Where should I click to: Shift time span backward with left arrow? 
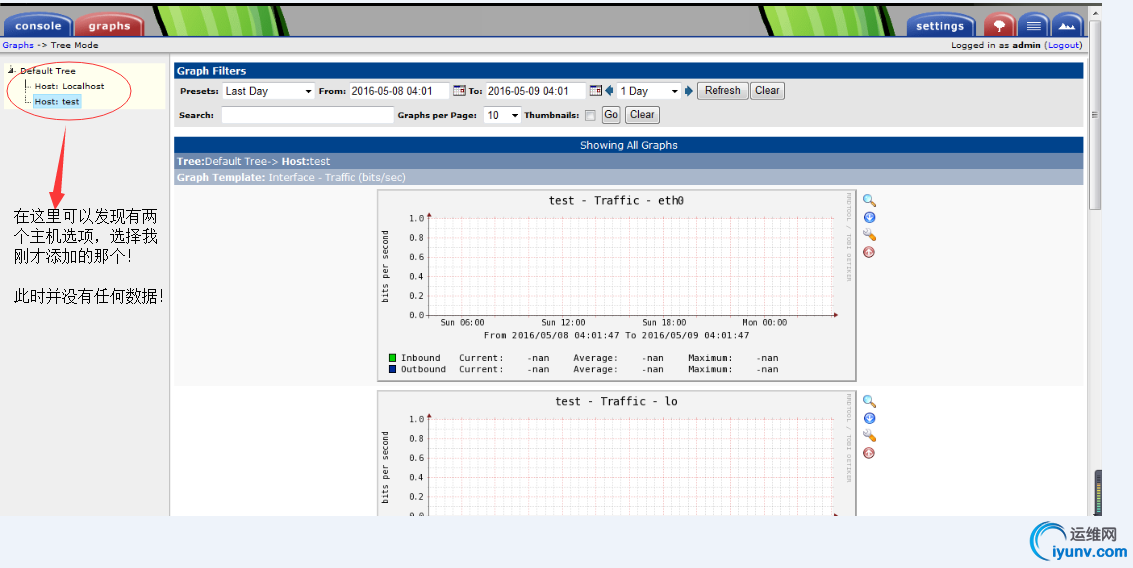click(609, 91)
